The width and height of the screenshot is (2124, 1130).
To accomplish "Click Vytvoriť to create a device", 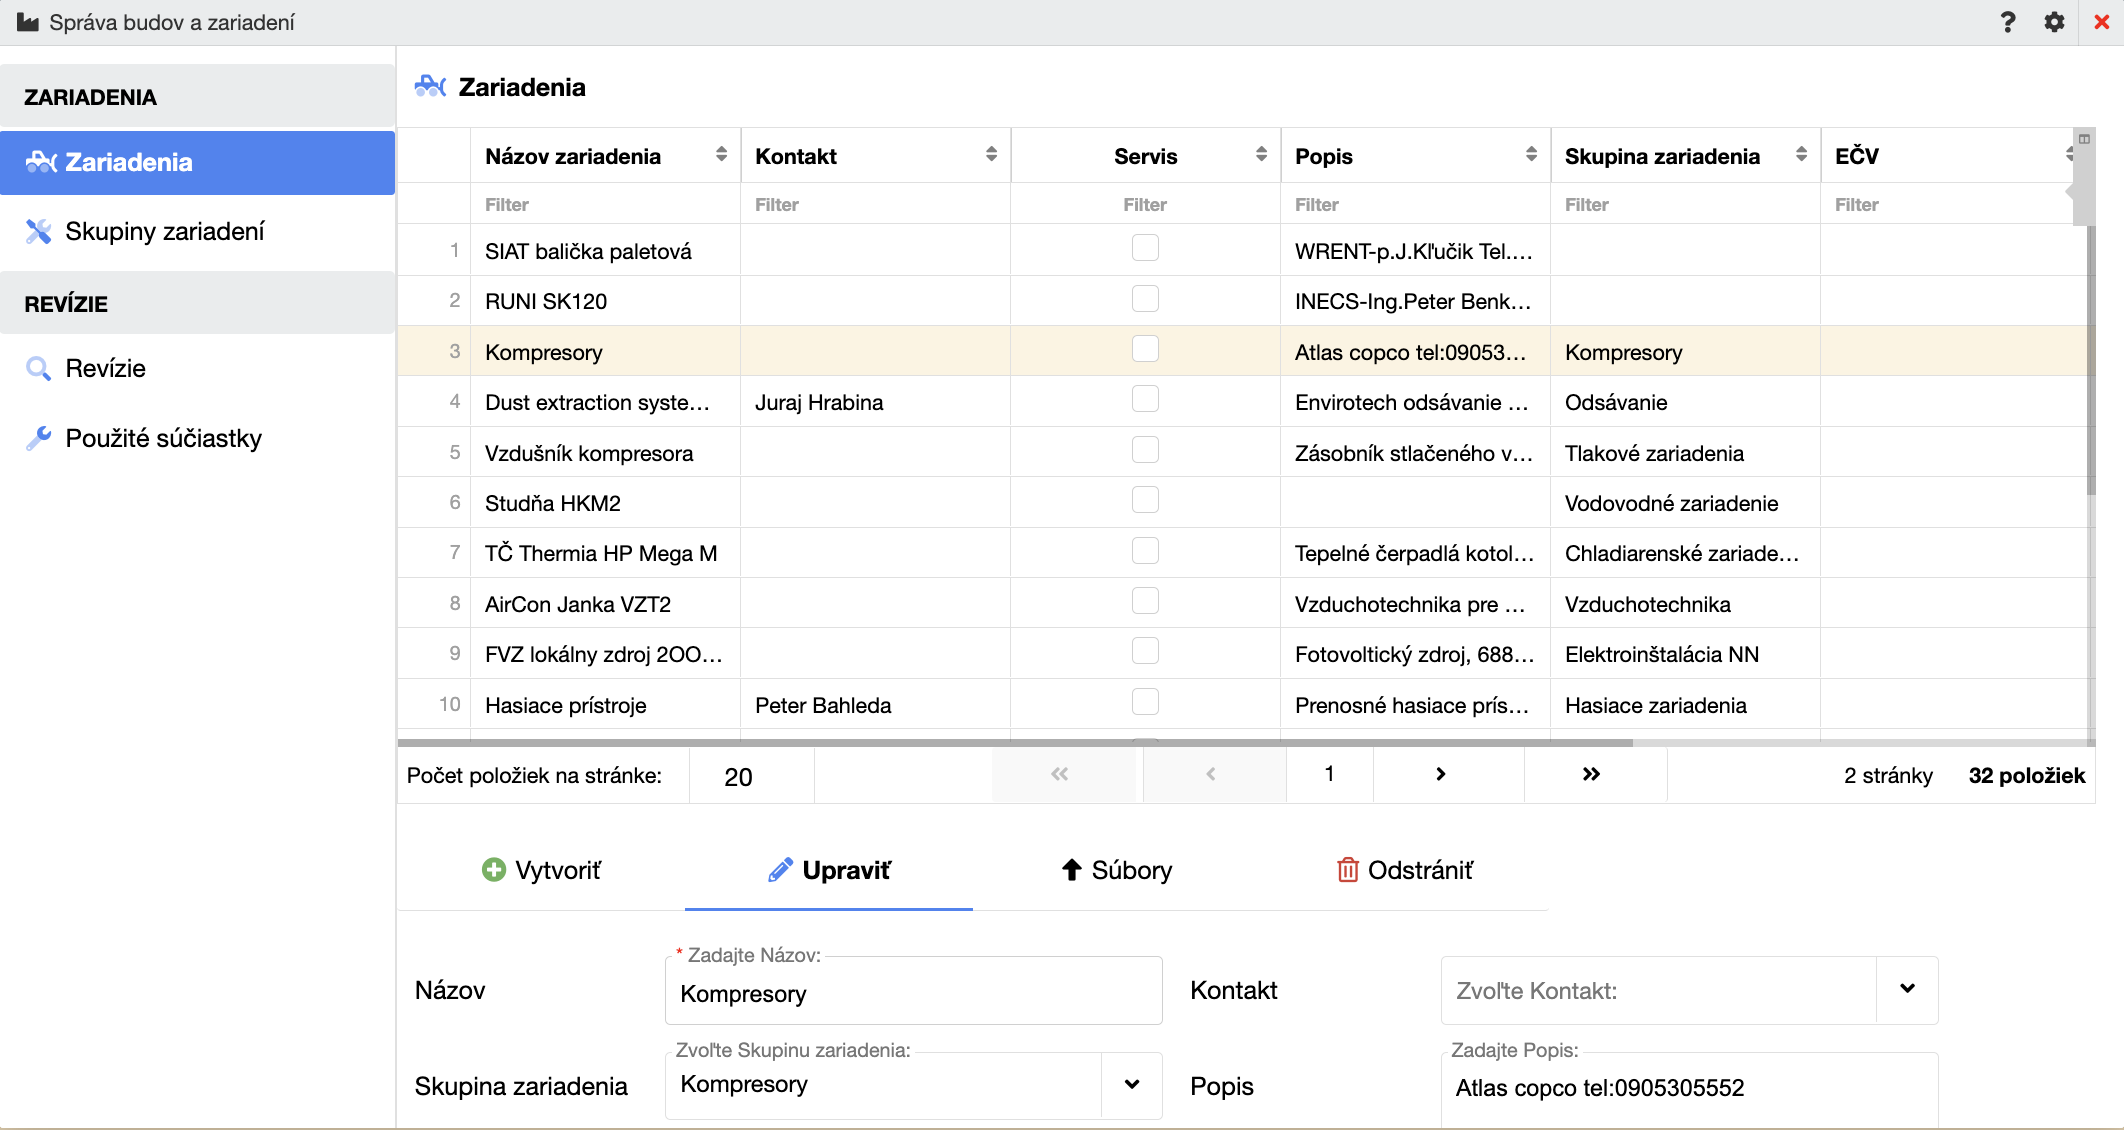I will tap(541, 870).
